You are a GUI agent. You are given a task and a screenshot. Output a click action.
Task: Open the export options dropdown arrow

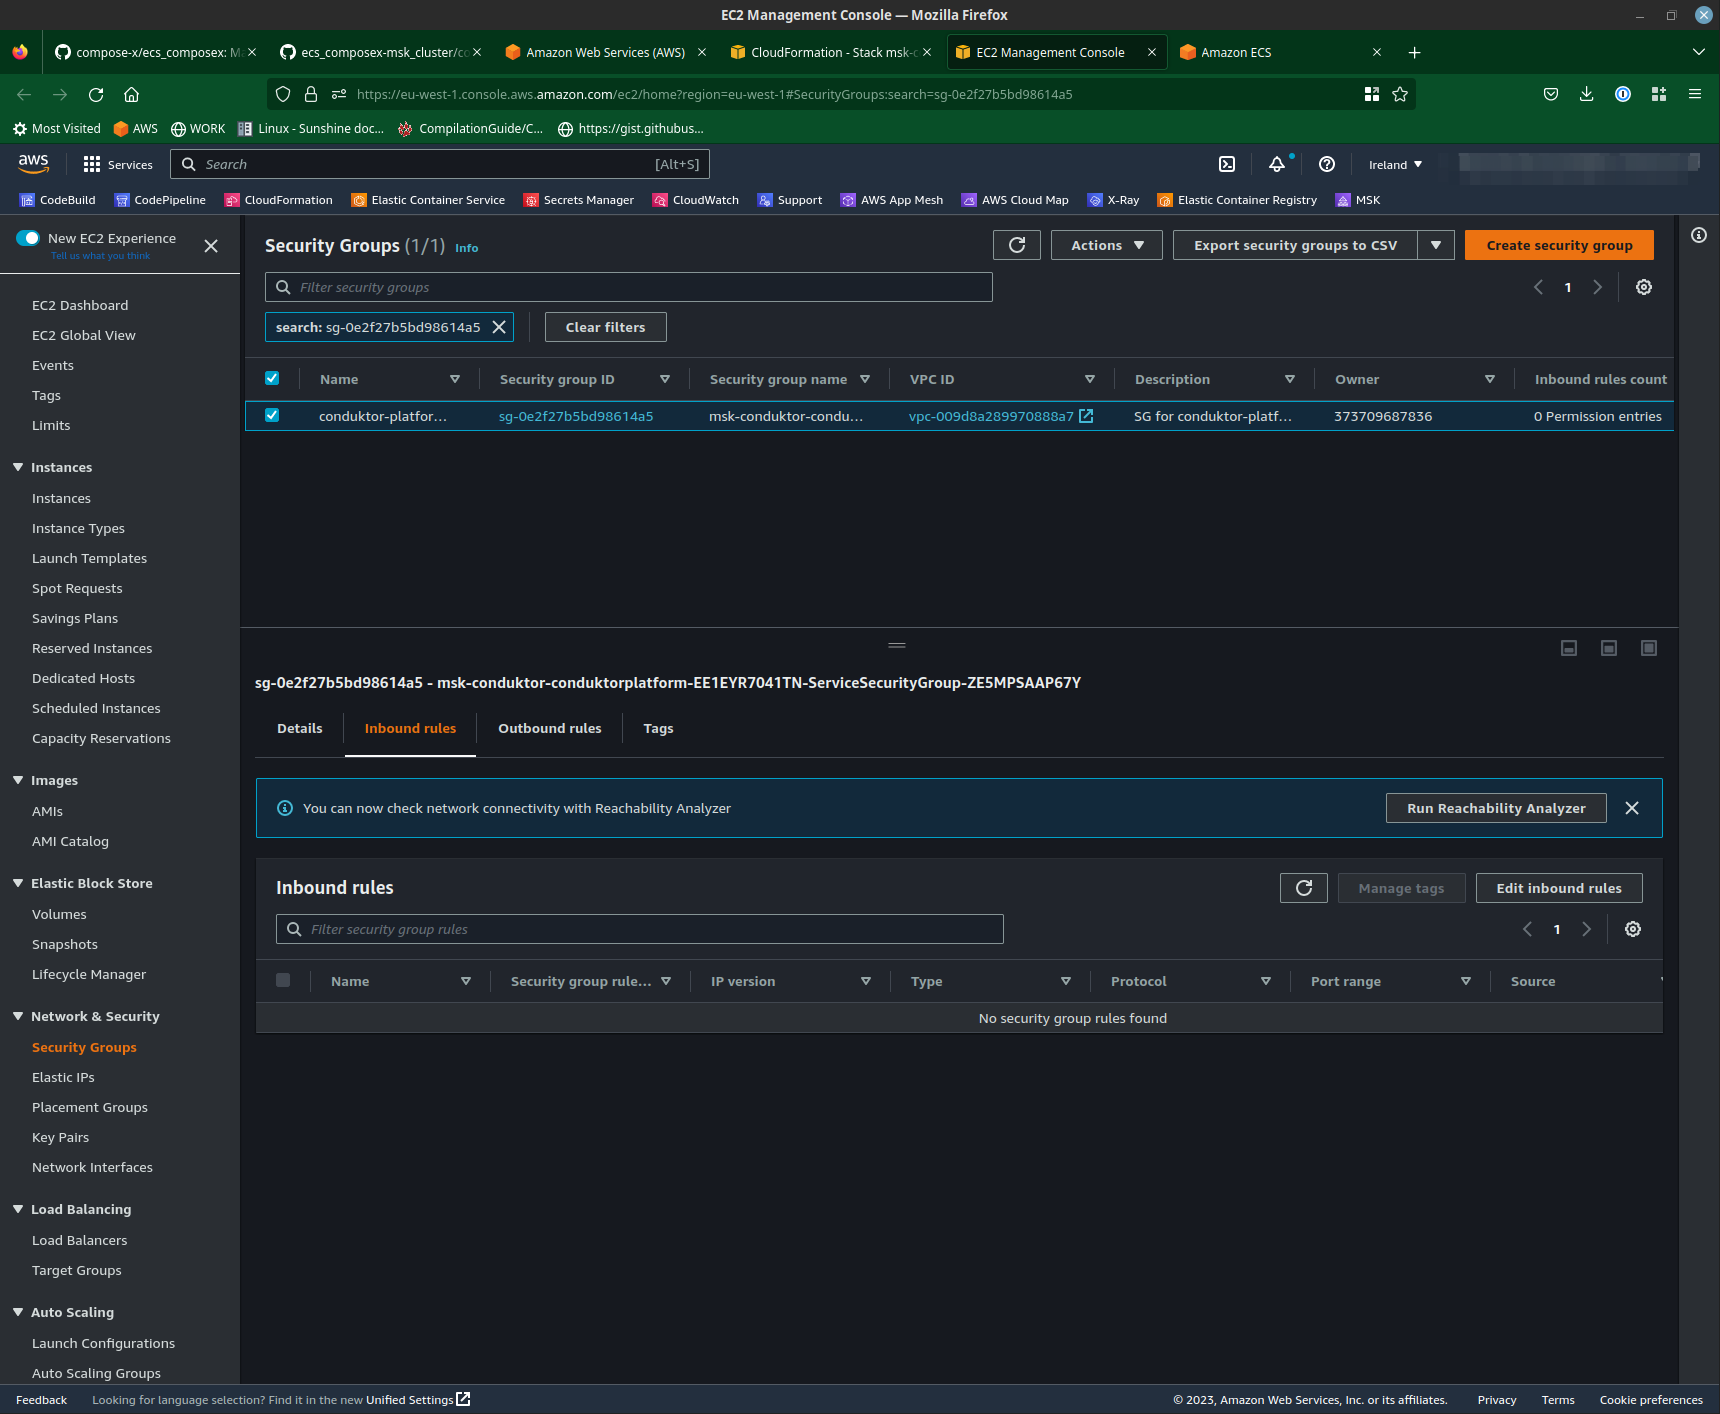(x=1436, y=245)
